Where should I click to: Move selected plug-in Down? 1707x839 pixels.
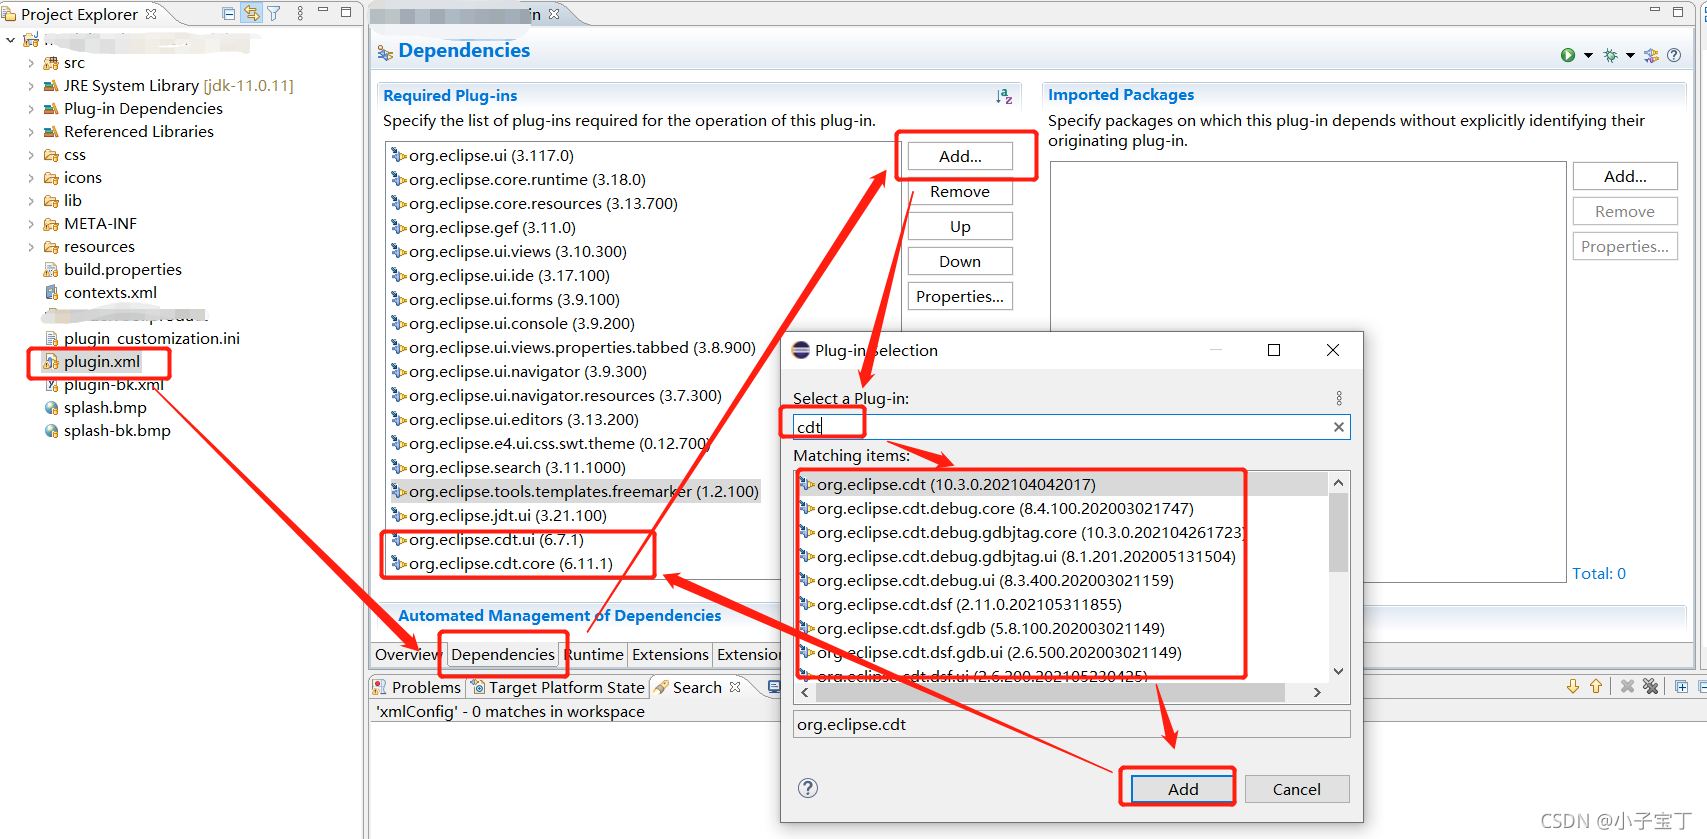pyautogui.click(x=960, y=261)
